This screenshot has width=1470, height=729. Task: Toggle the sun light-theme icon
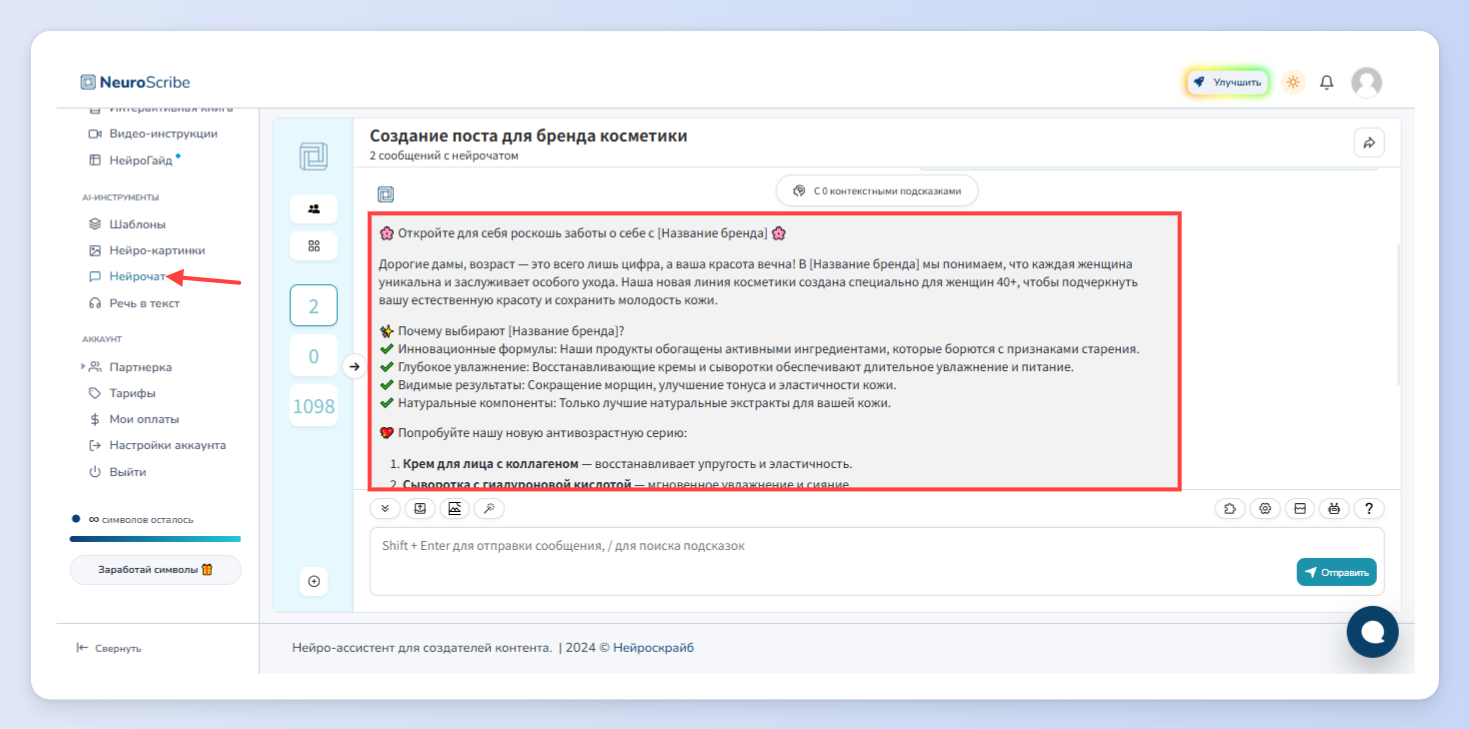1293,82
